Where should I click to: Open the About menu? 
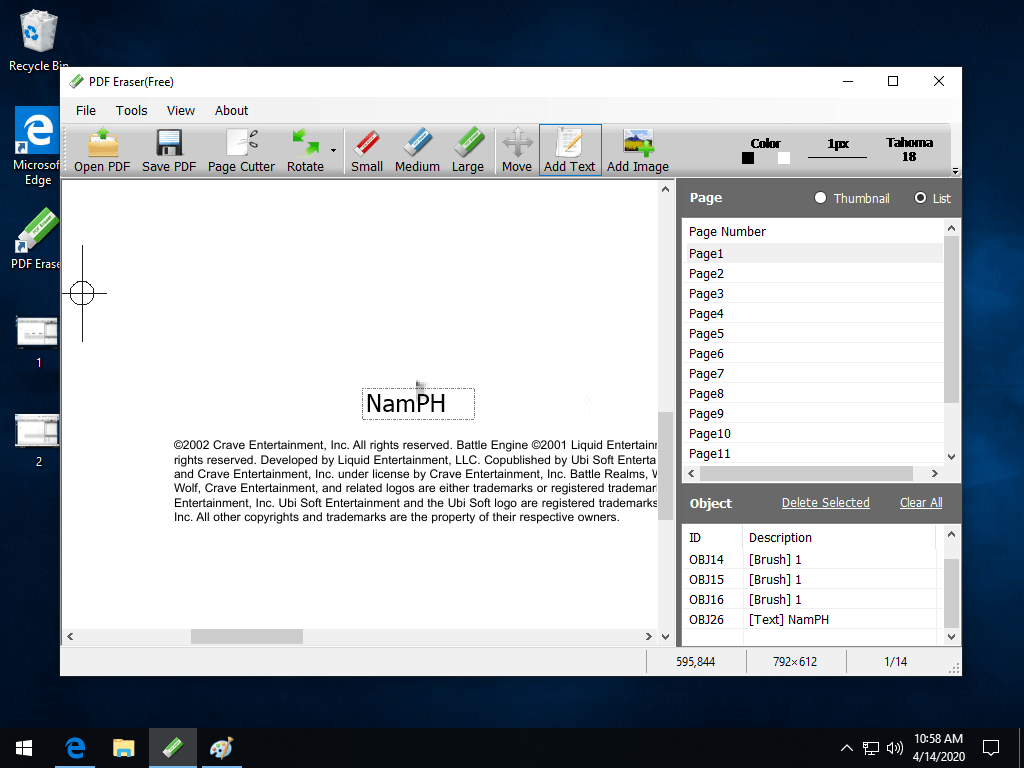click(x=231, y=110)
